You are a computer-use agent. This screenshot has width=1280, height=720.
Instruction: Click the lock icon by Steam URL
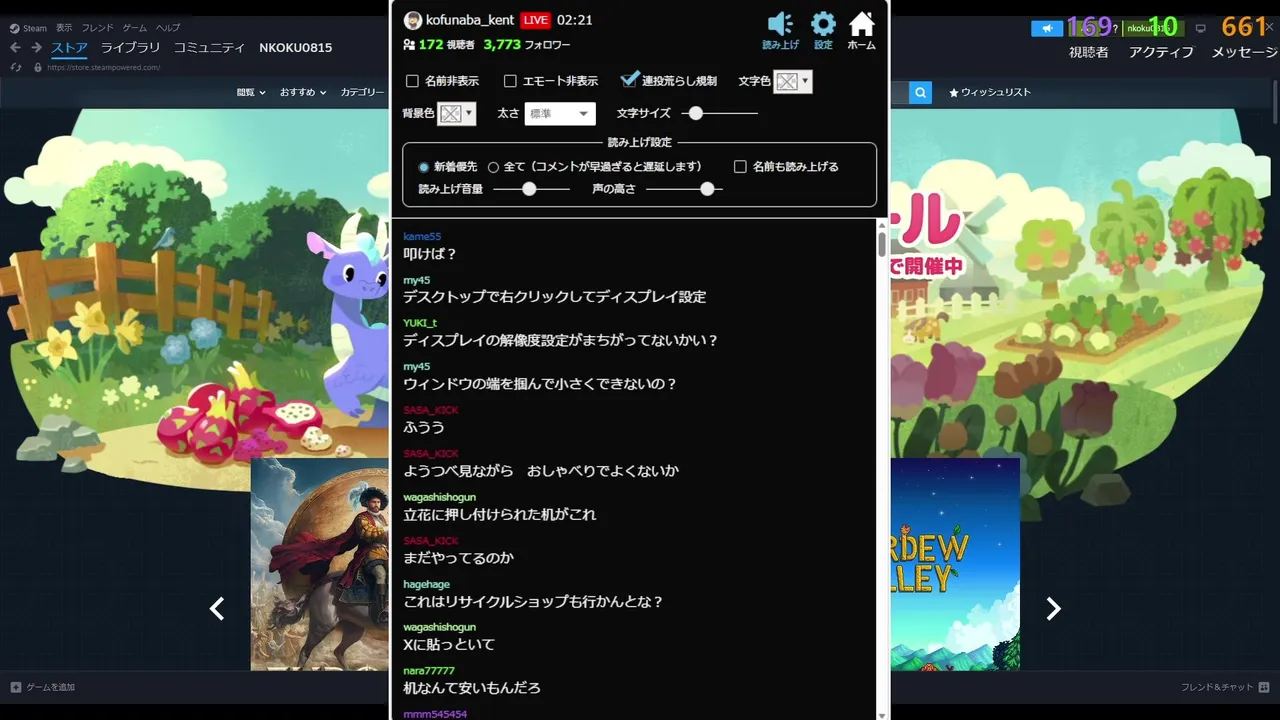click(38, 67)
